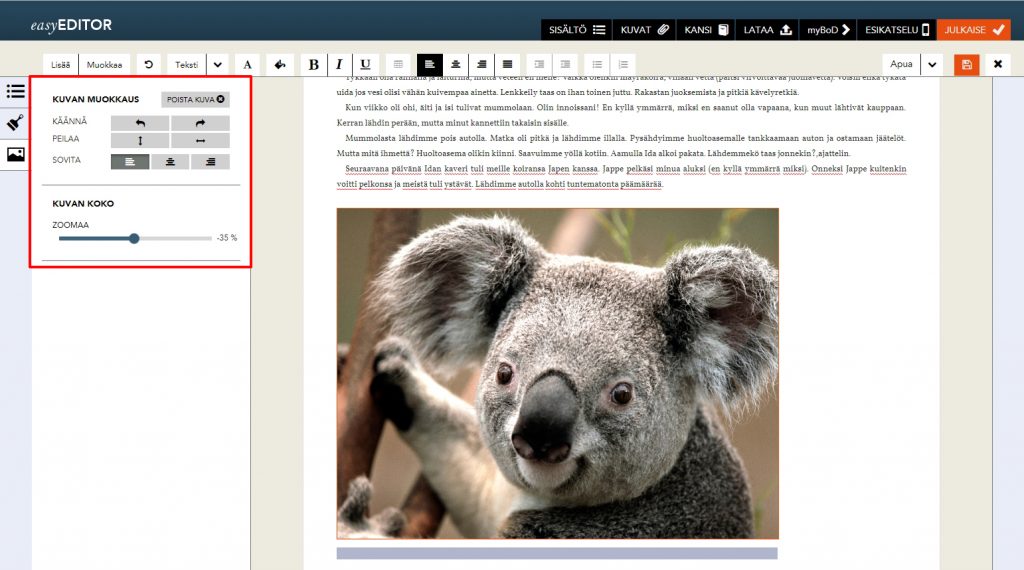The width and height of the screenshot is (1024, 570).
Task: Open the KUVAT menu
Action: [645, 30]
